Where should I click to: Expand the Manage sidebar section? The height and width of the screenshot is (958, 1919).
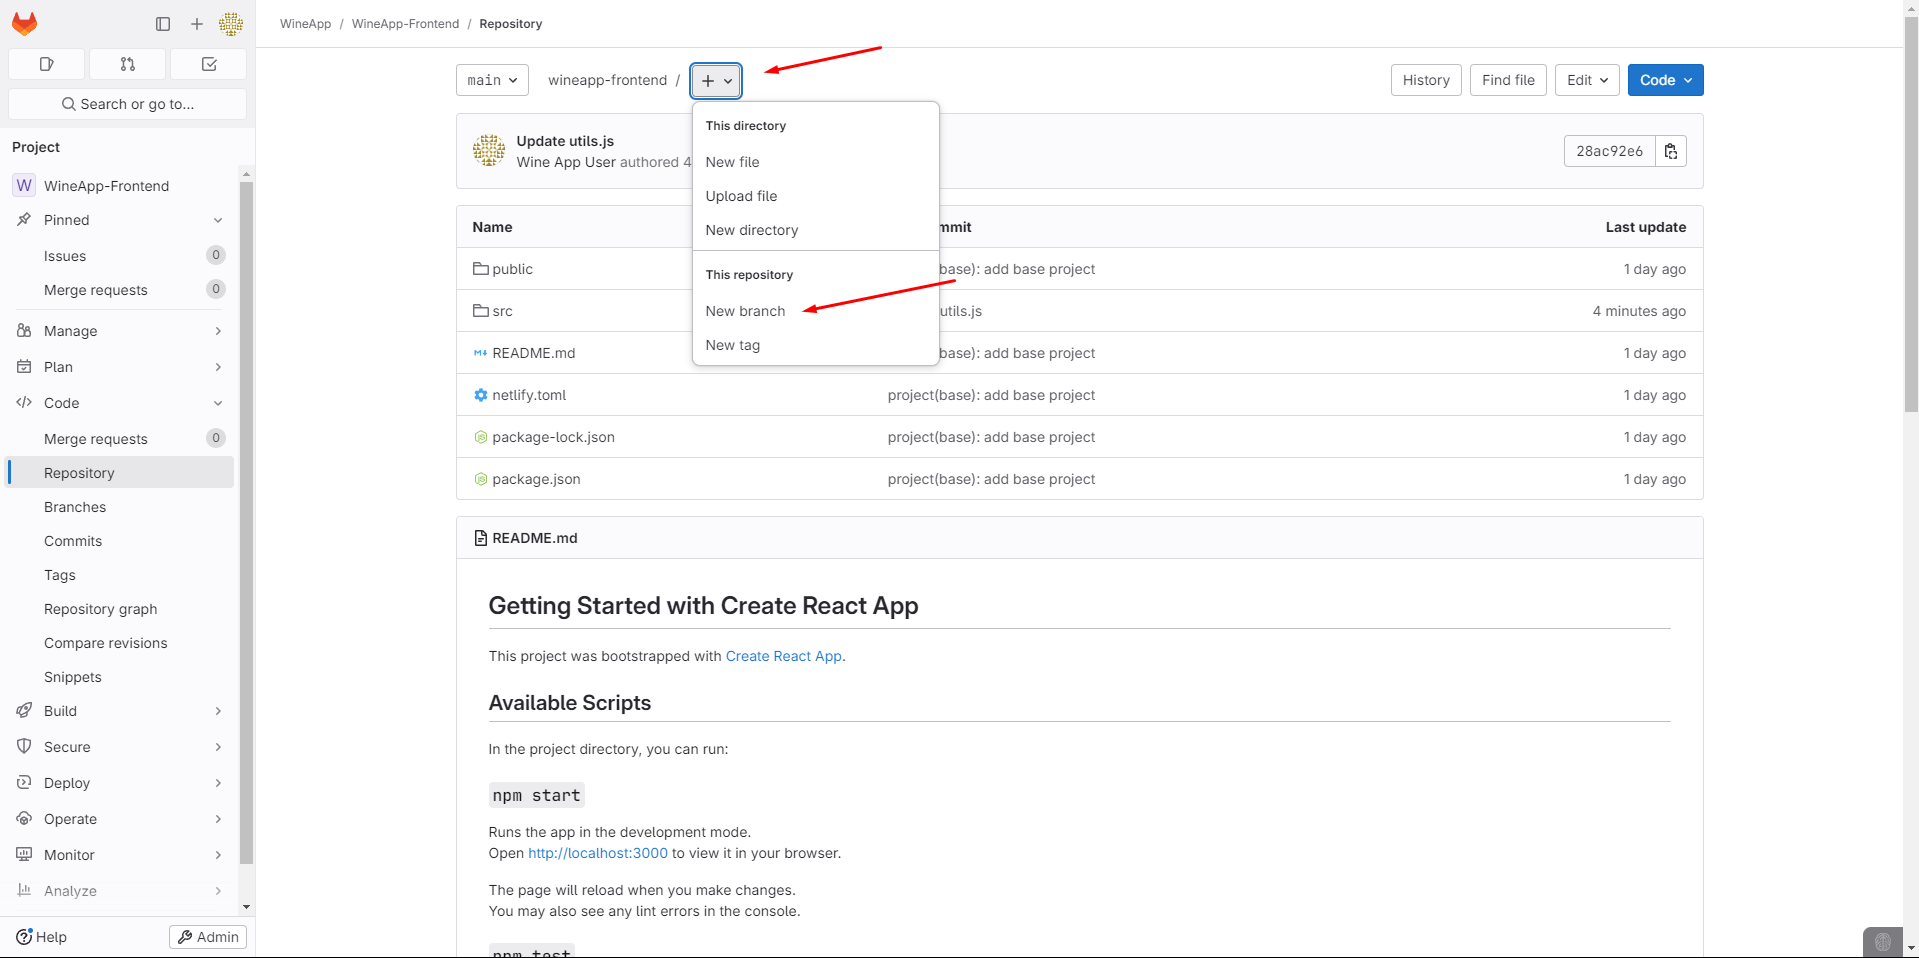[120, 331]
